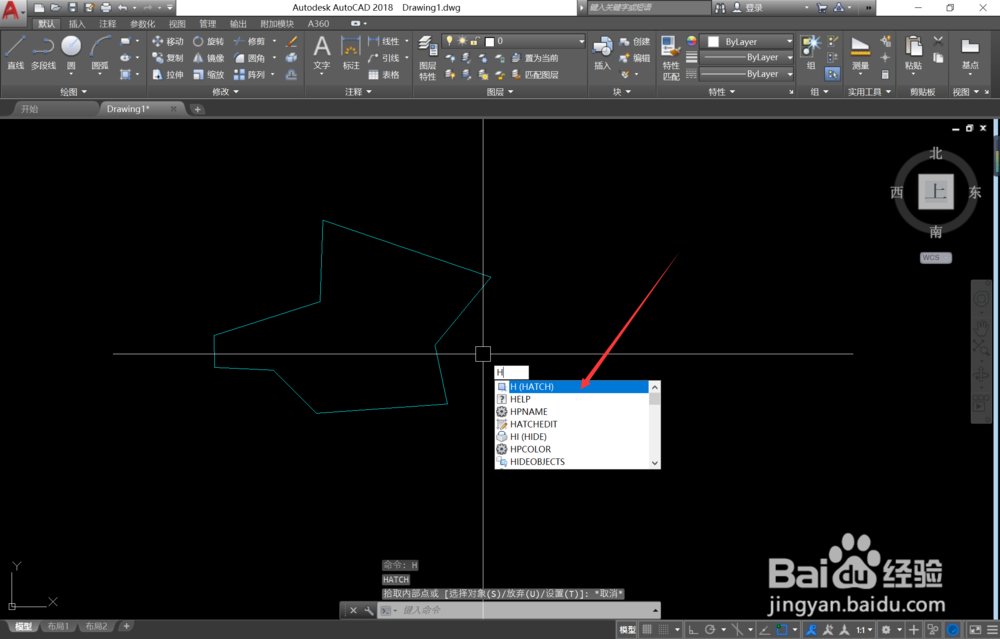Toggle clean screen in status bar
Image resolution: width=1000 pixels, height=639 pixels.
[x=976, y=629]
